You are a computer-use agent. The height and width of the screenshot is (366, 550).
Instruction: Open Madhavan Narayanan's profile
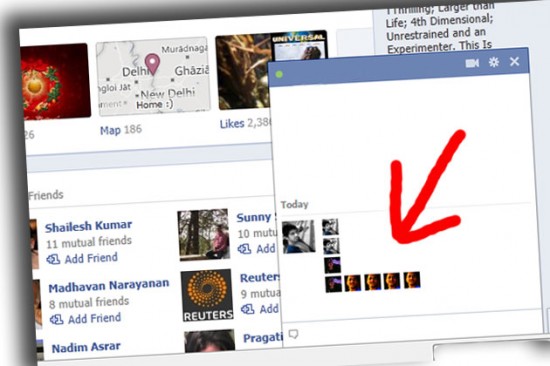tap(109, 286)
